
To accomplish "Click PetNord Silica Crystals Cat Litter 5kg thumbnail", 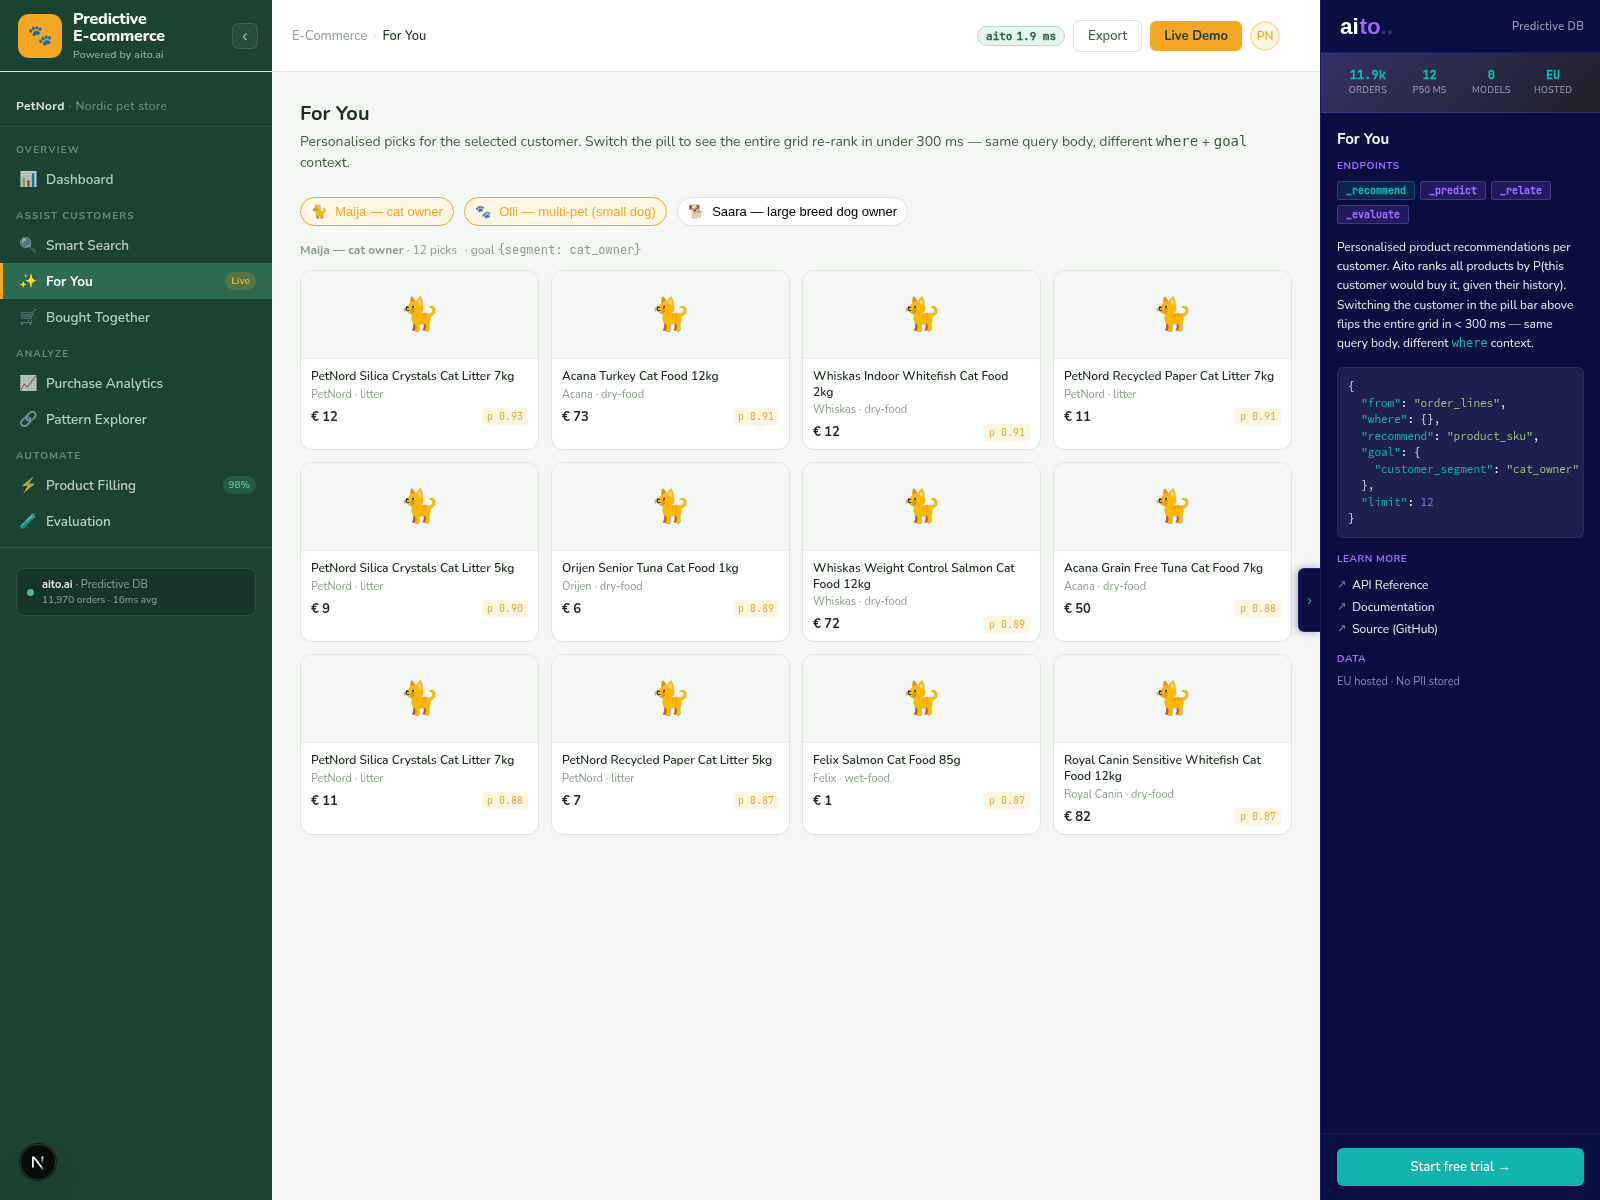I will [x=419, y=507].
